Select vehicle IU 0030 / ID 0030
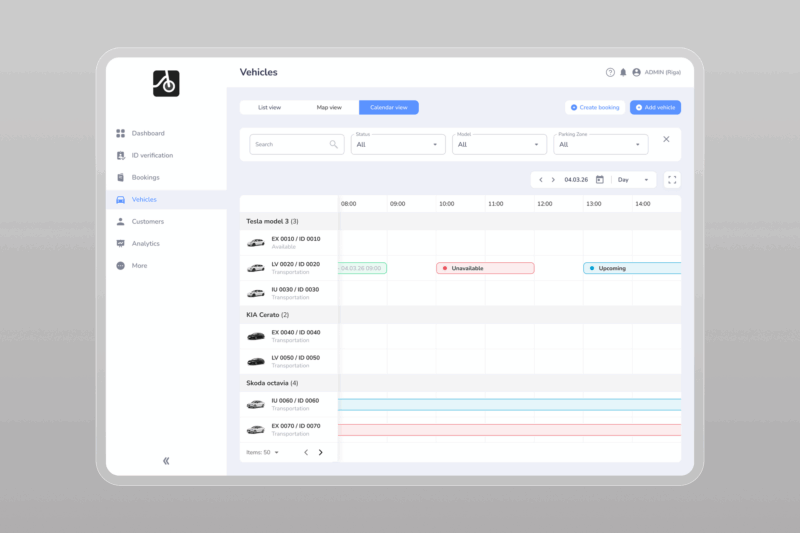The height and width of the screenshot is (533, 800). tap(289, 293)
